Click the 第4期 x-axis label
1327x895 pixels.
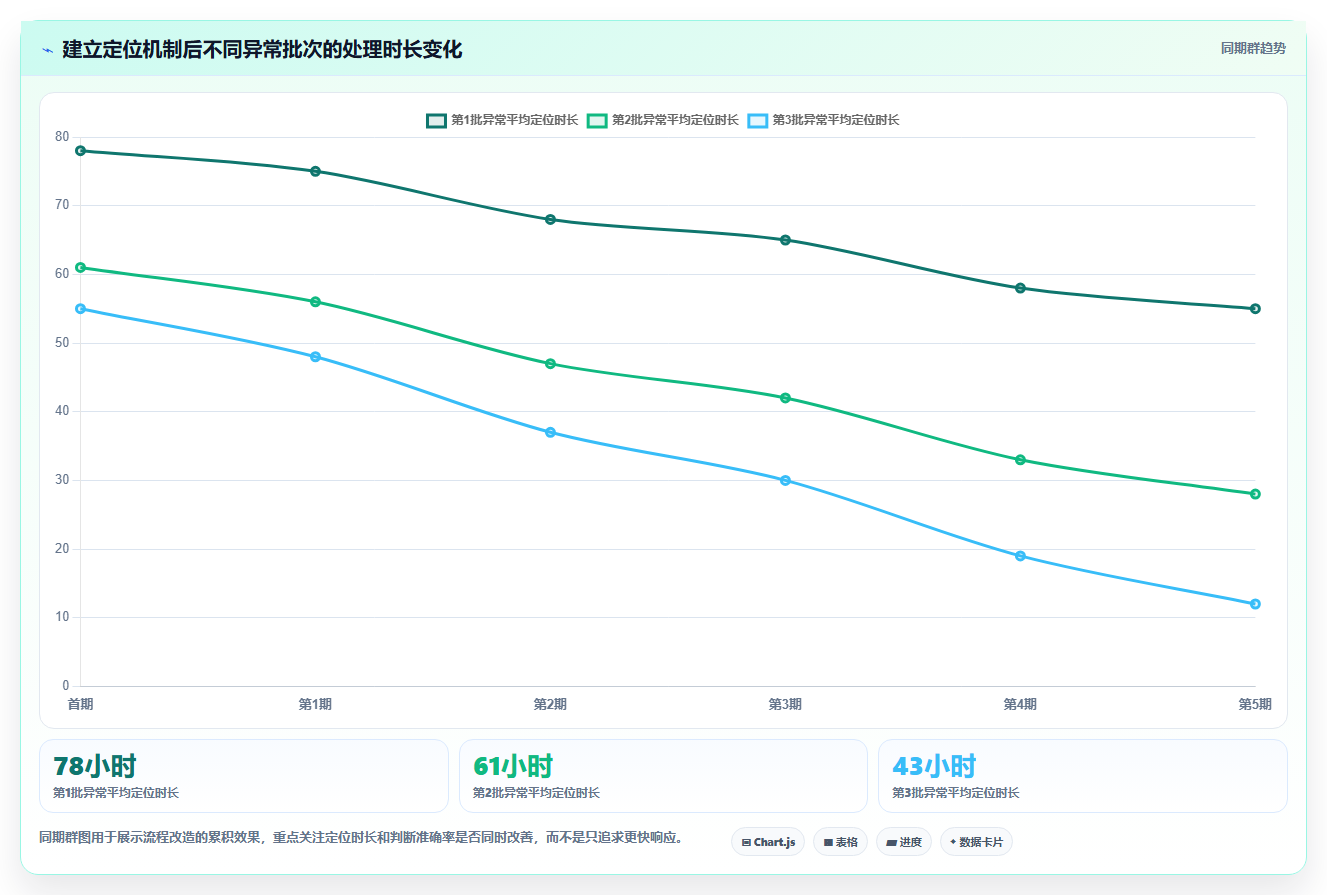click(x=1020, y=704)
